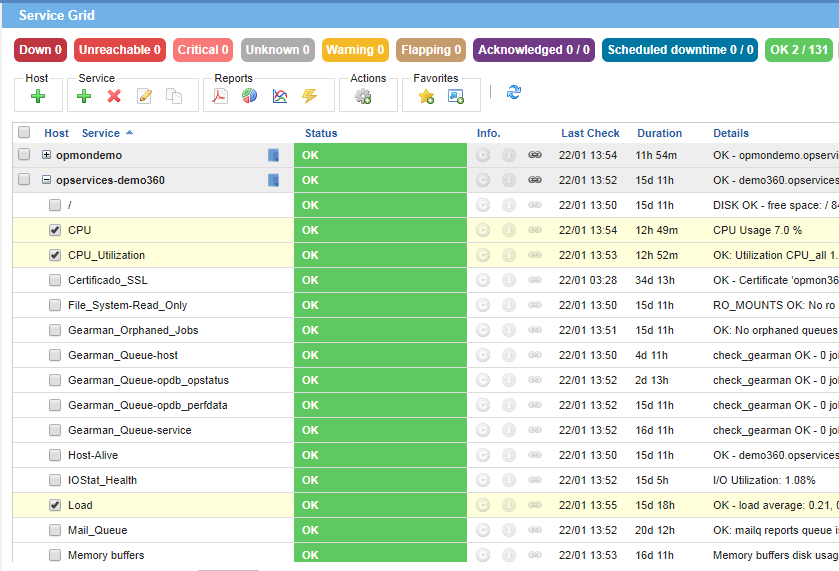The image size is (839, 571).
Task: Filter by Scheduled downtime status badge
Action: [x=680, y=50]
